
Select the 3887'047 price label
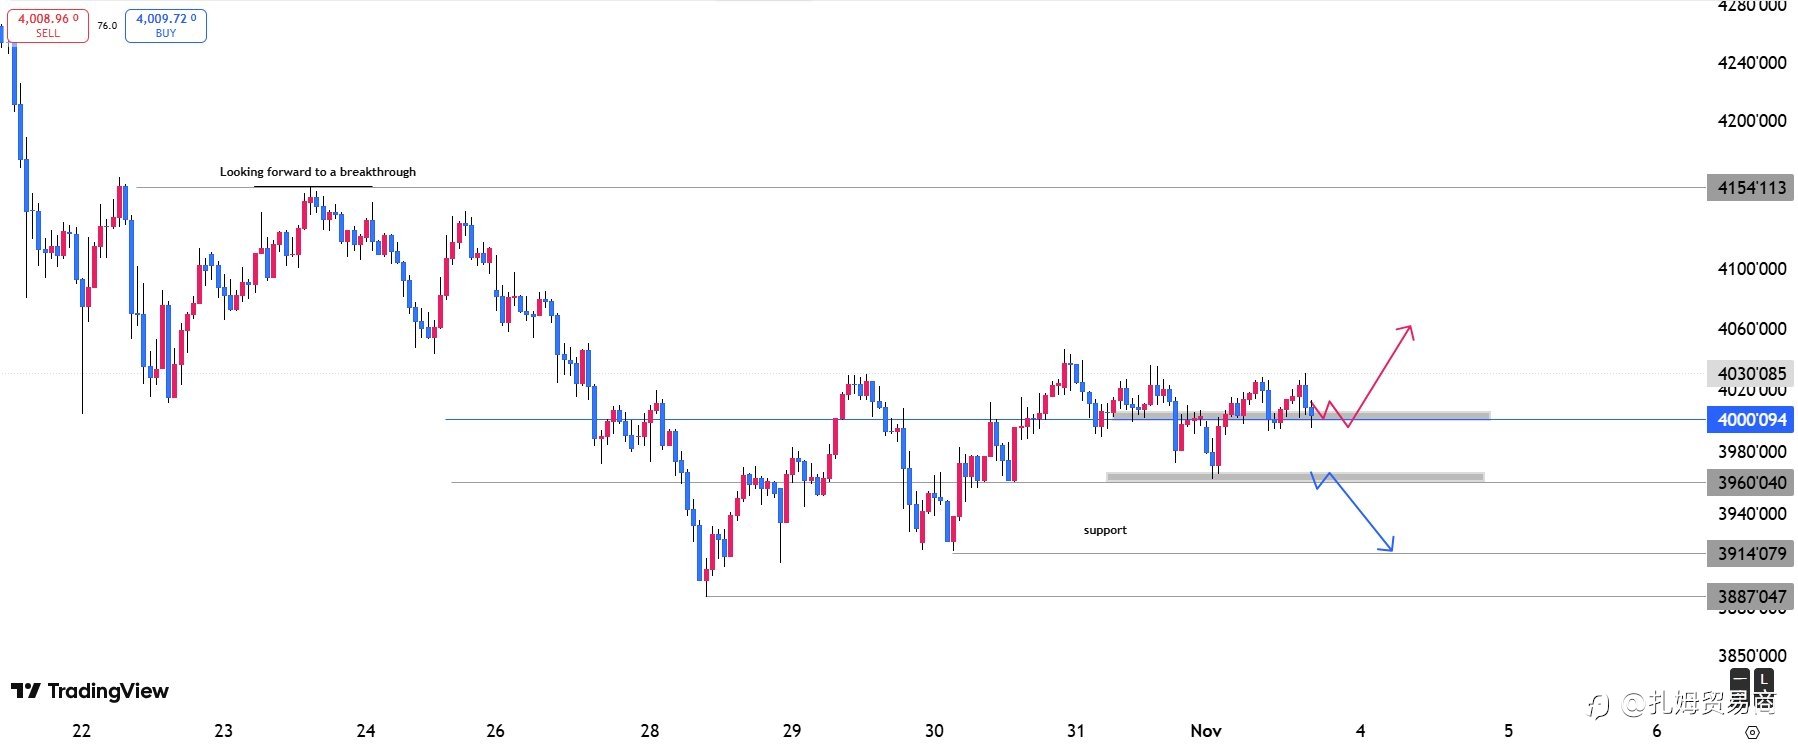pyautogui.click(x=1751, y=597)
